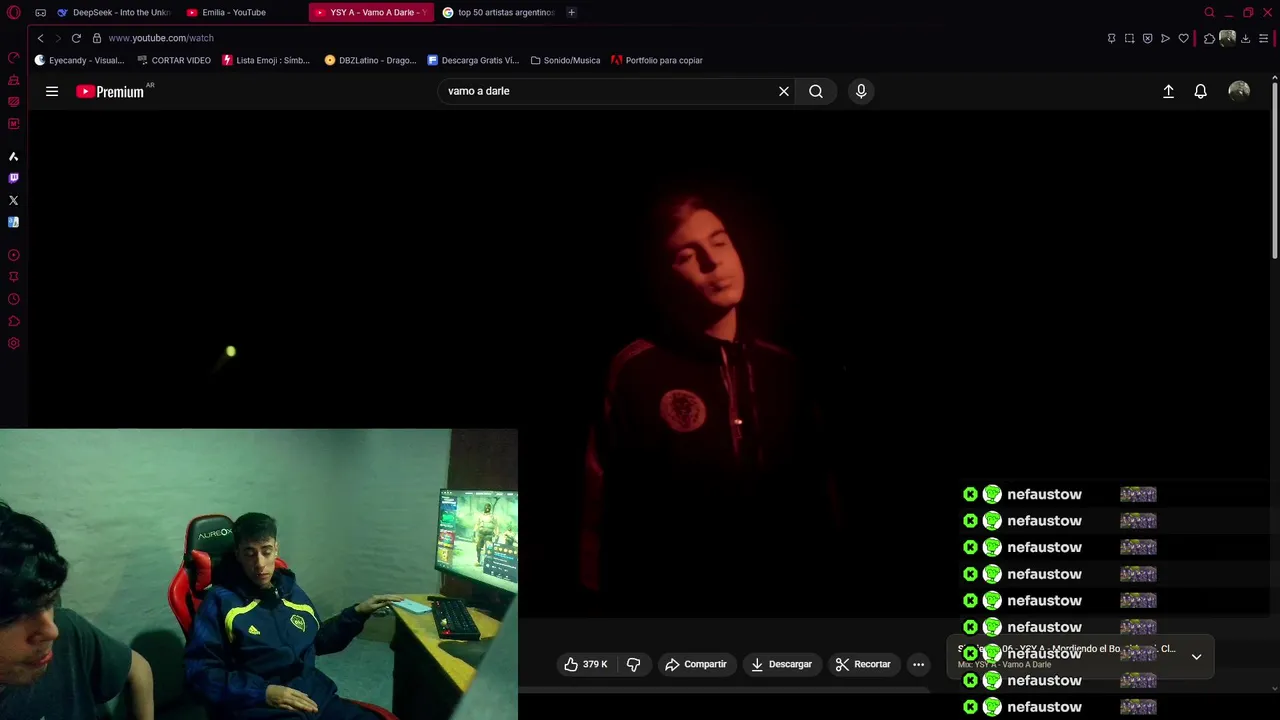The image size is (1280, 720).
Task: Go to YouTube Premium home logo
Action: (112, 91)
